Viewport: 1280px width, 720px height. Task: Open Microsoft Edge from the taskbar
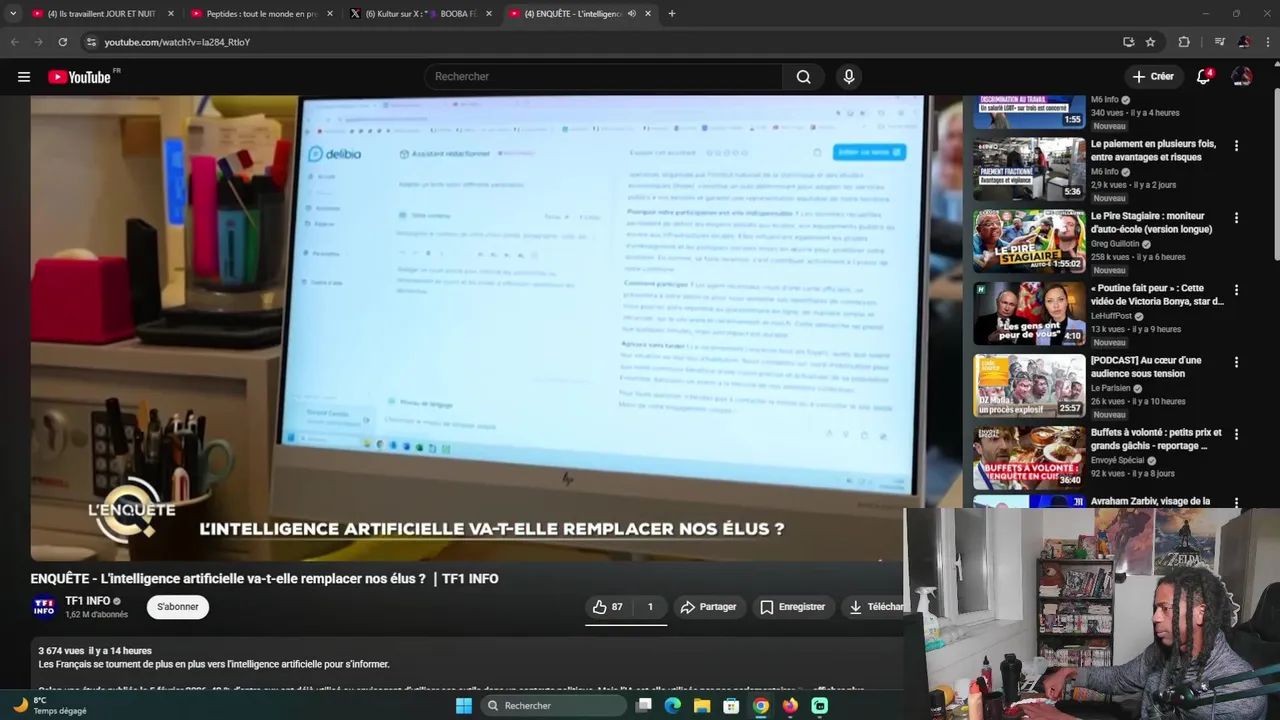[673, 706]
